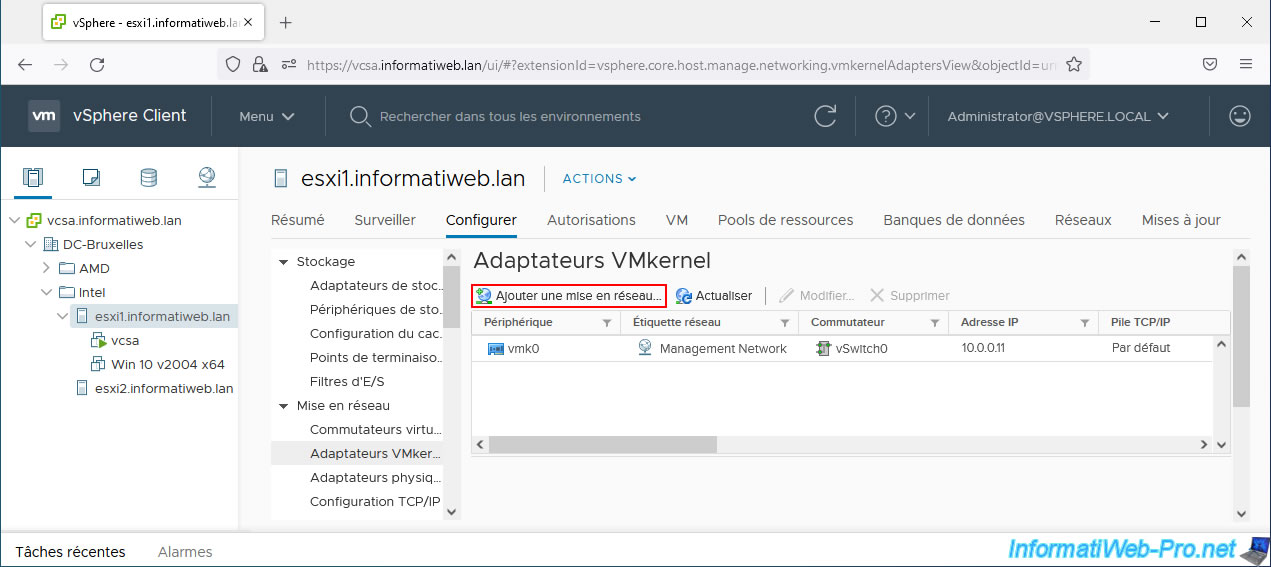Open Configuration TCP/IP settings
This screenshot has height=567, width=1271.
point(375,502)
